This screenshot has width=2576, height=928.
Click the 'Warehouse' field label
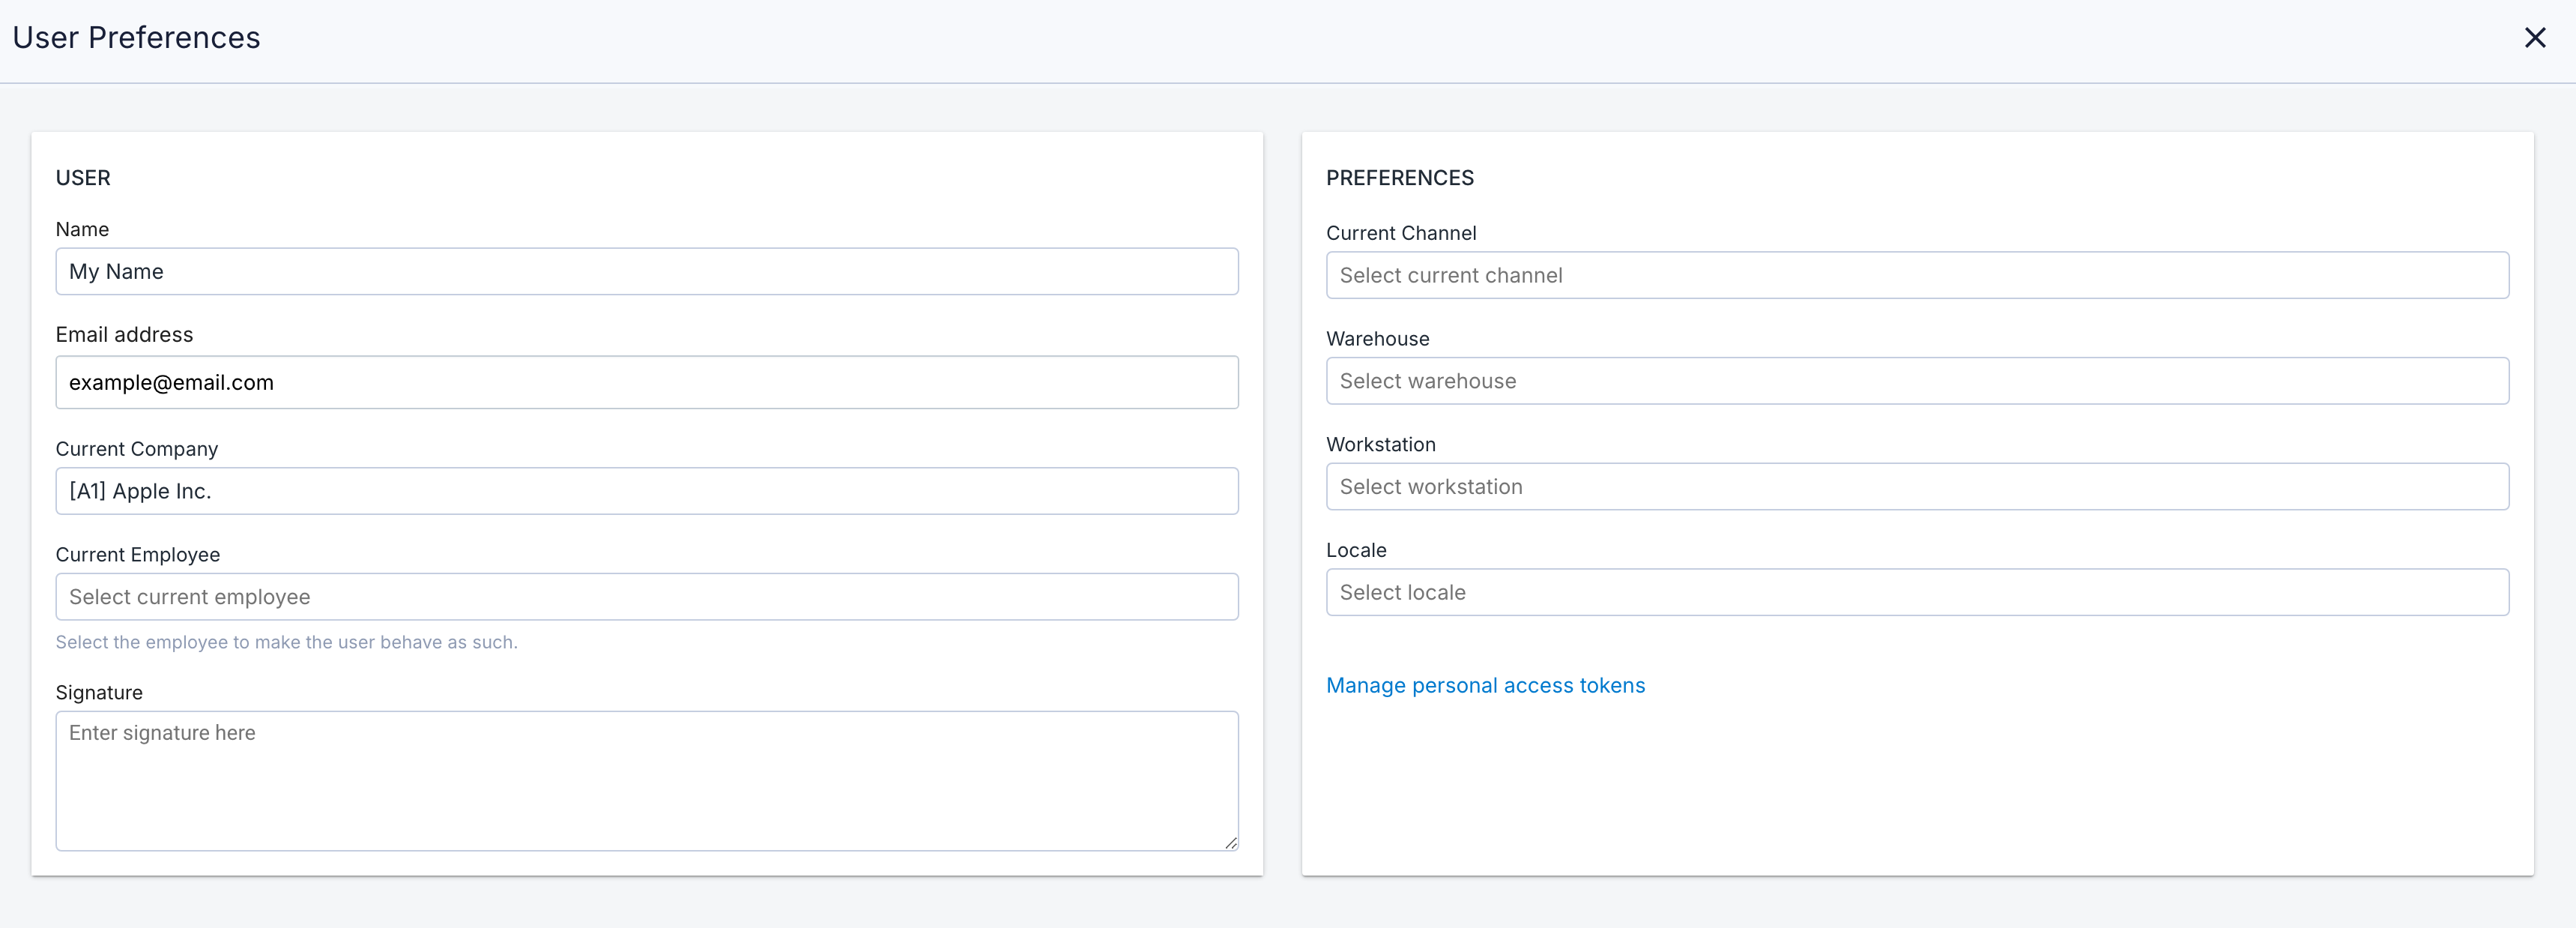click(x=1377, y=339)
